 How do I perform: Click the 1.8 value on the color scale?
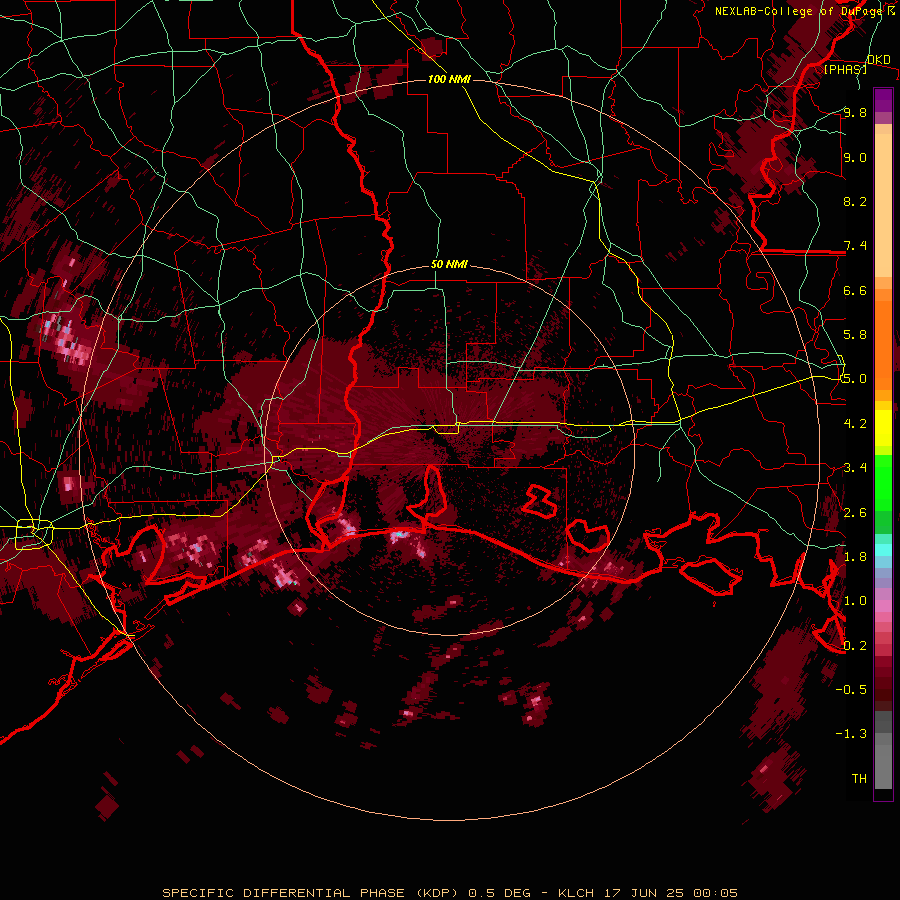[855, 557]
